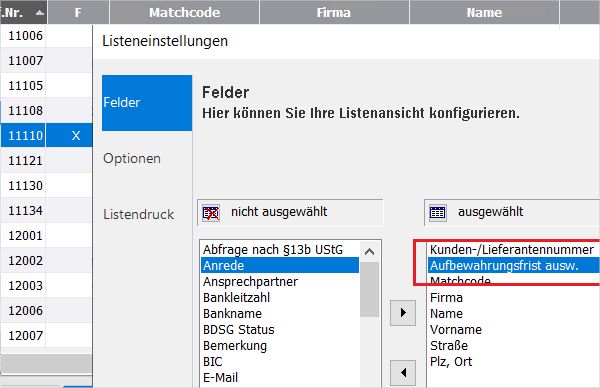The height and width of the screenshot is (388, 600).
Task: Select 'Name' in the selected fields list
Action: point(514,313)
